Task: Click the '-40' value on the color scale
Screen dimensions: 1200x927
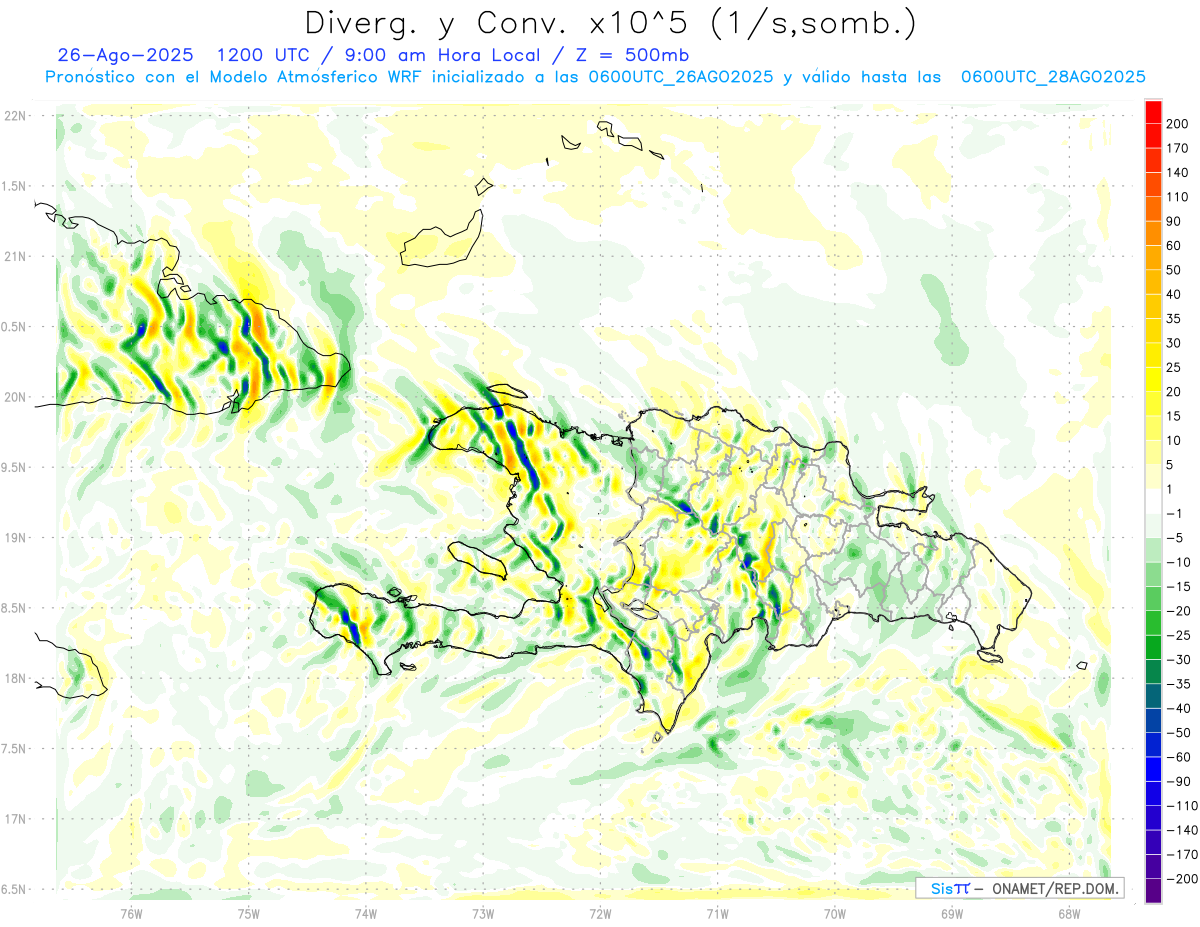Action: click(1177, 708)
